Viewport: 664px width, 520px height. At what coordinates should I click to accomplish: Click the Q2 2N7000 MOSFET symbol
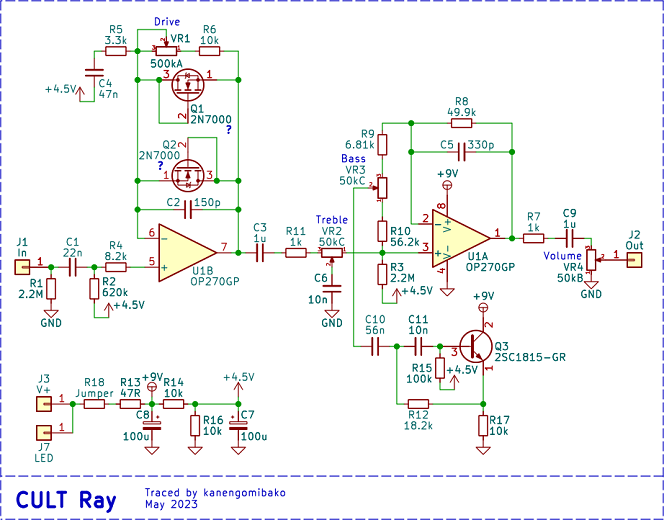pyautogui.click(x=188, y=175)
